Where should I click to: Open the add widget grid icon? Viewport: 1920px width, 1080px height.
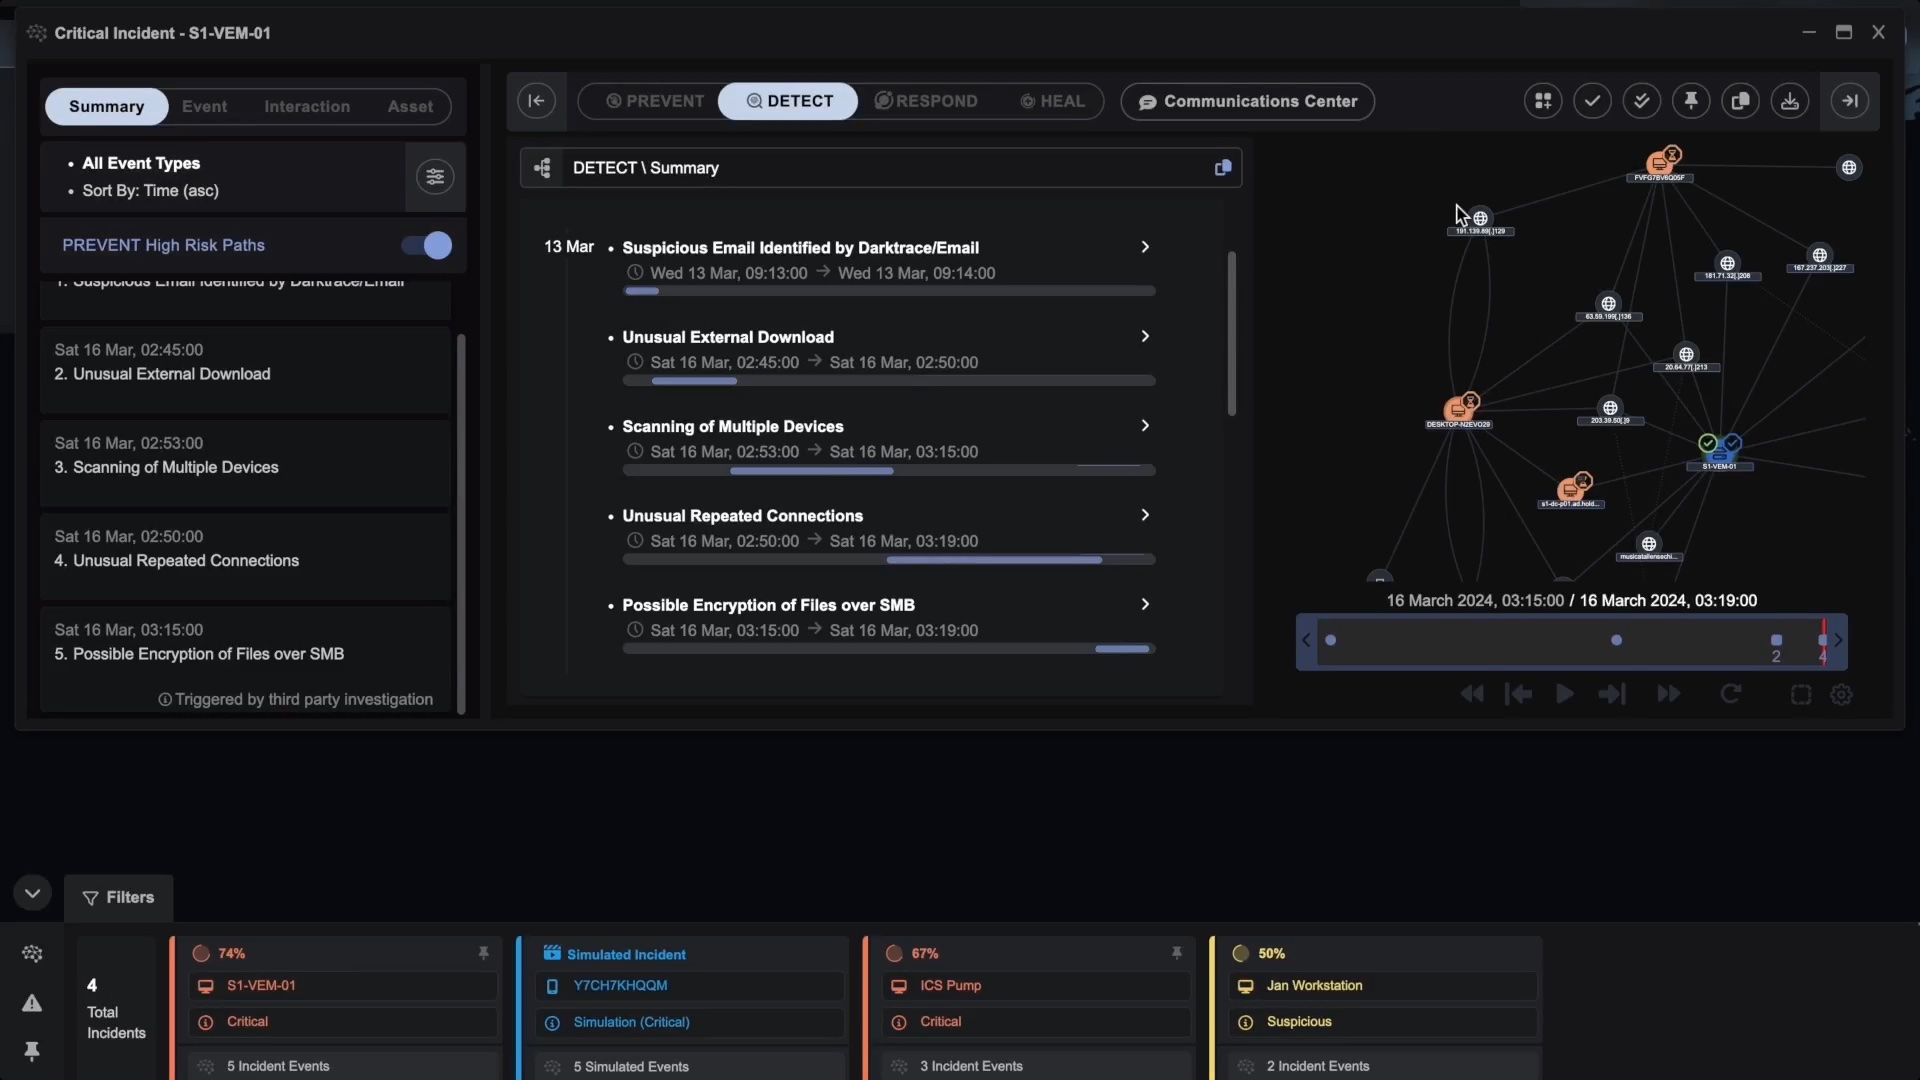click(1543, 101)
